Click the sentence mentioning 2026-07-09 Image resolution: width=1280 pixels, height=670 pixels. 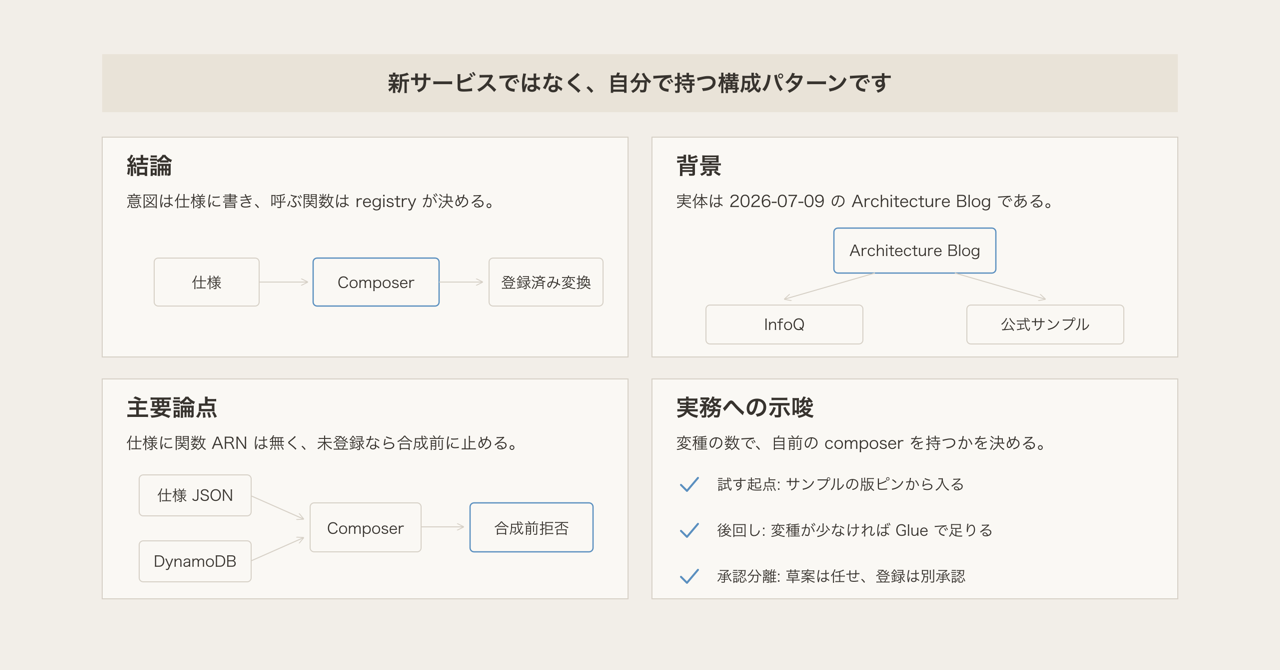[865, 201]
